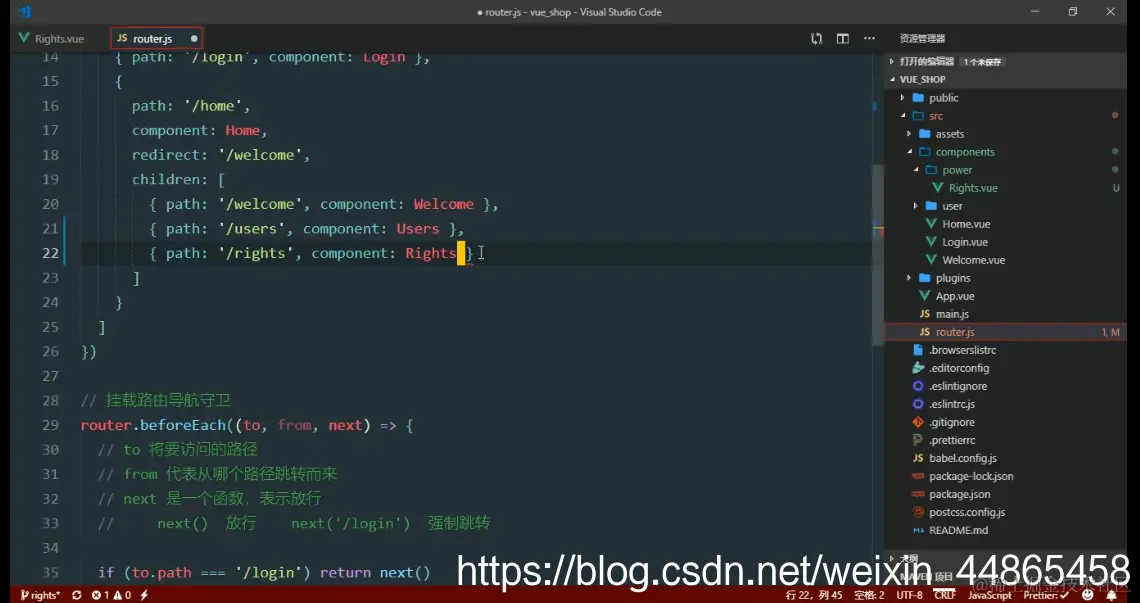
Task: Collapse the components folder
Action: (x=909, y=152)
